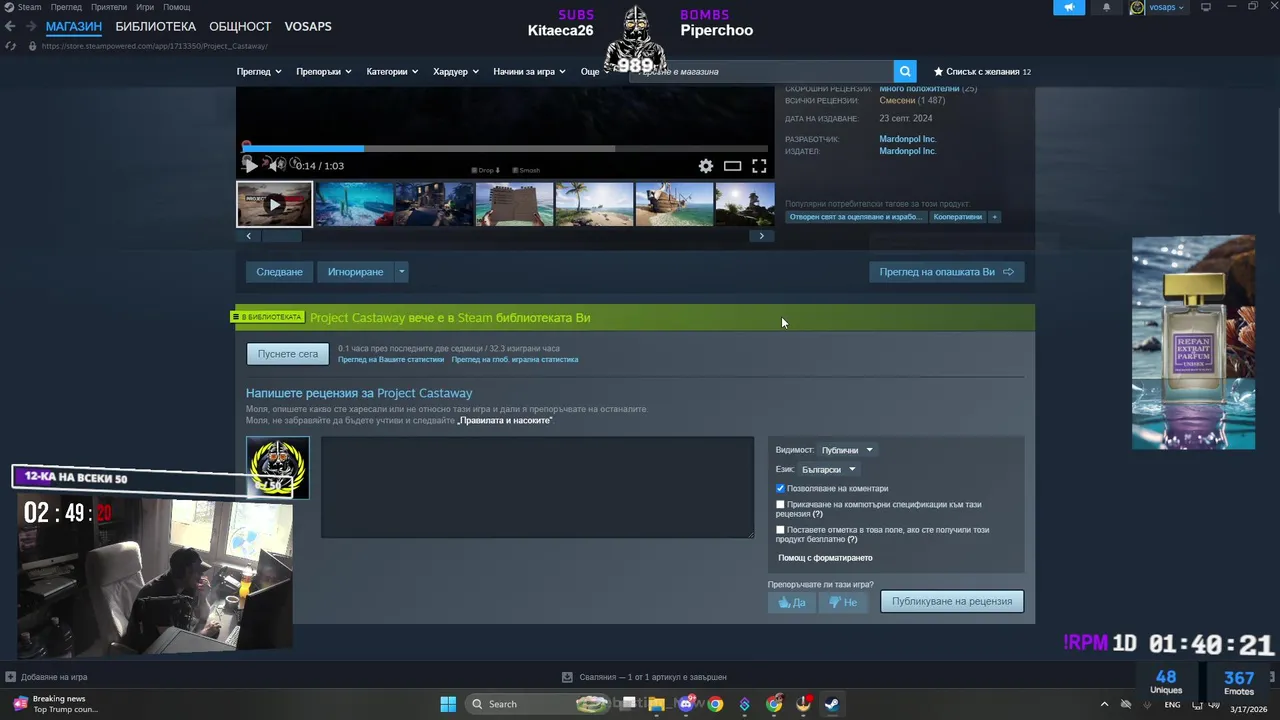
Task: Open the Steam announcements megaphone icon
Action: [1069, 7]
